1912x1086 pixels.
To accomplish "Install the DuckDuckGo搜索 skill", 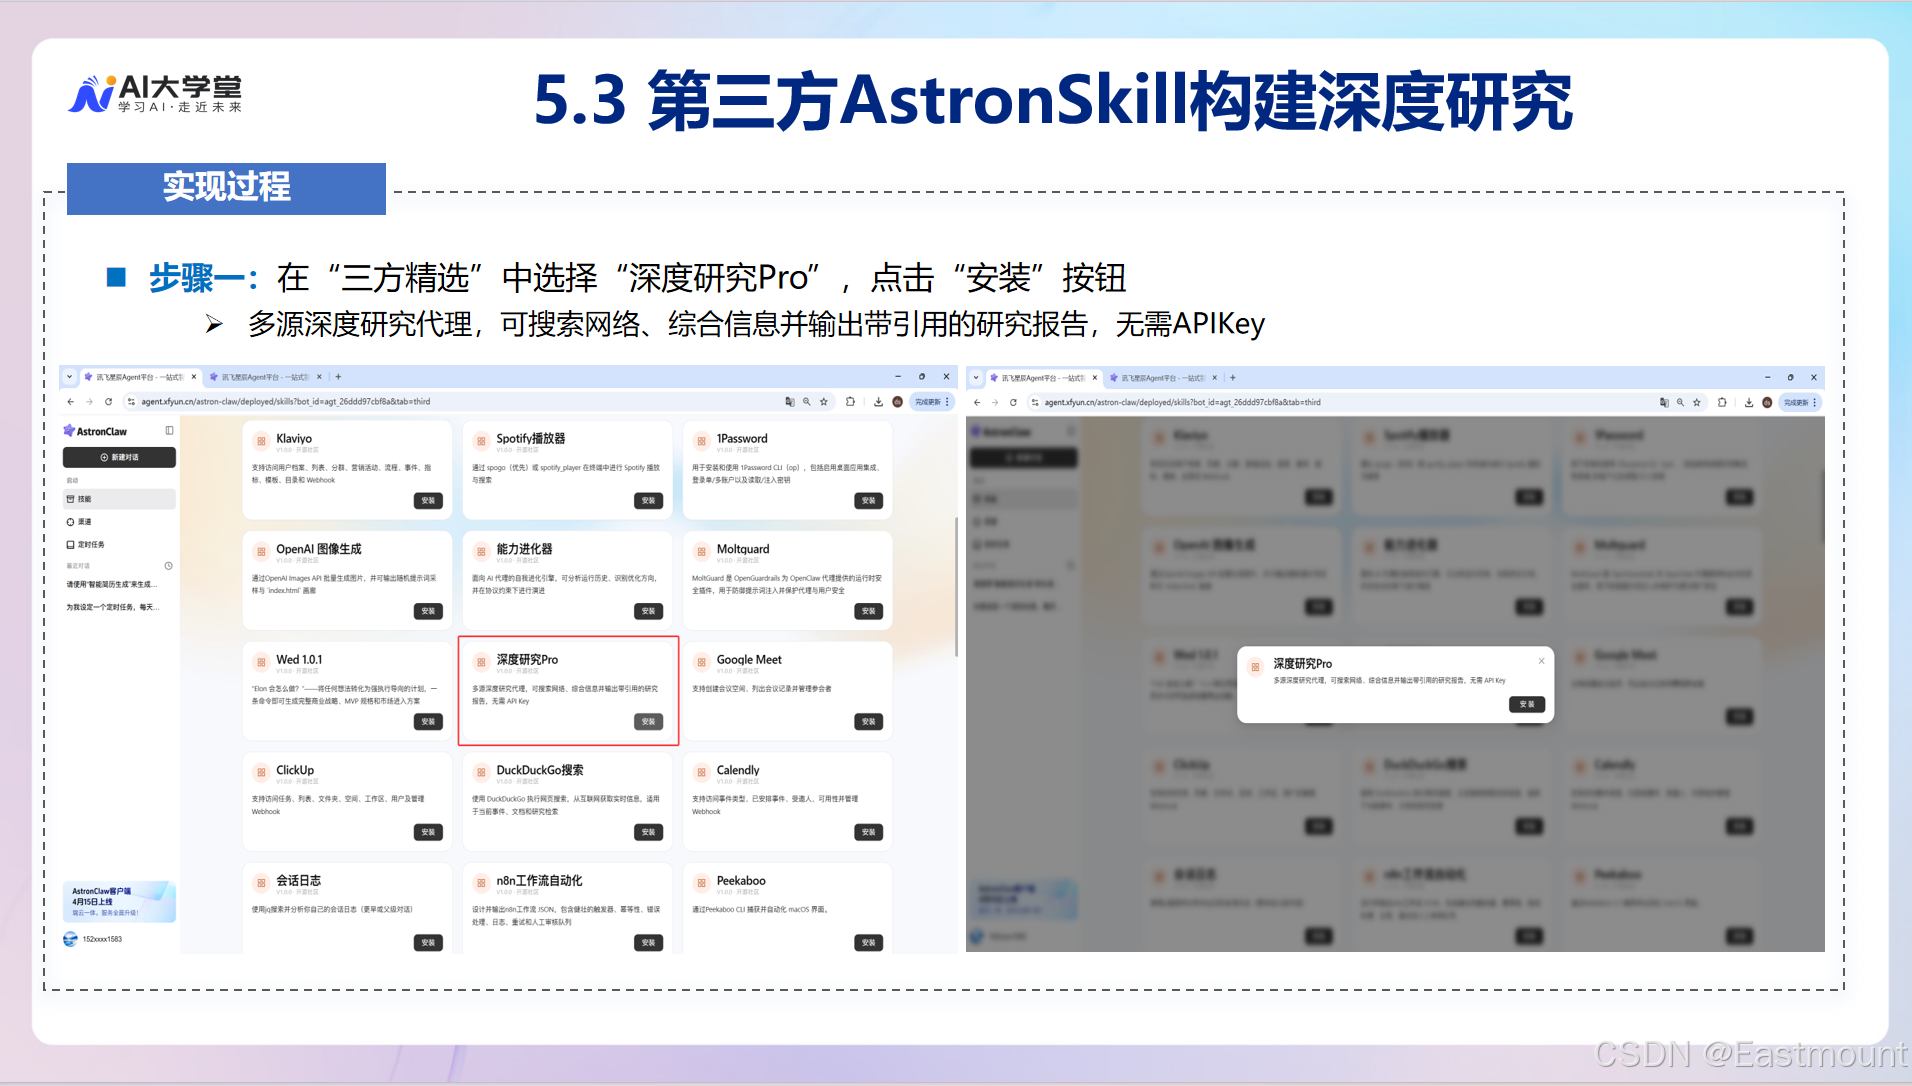I will [648, 832].
